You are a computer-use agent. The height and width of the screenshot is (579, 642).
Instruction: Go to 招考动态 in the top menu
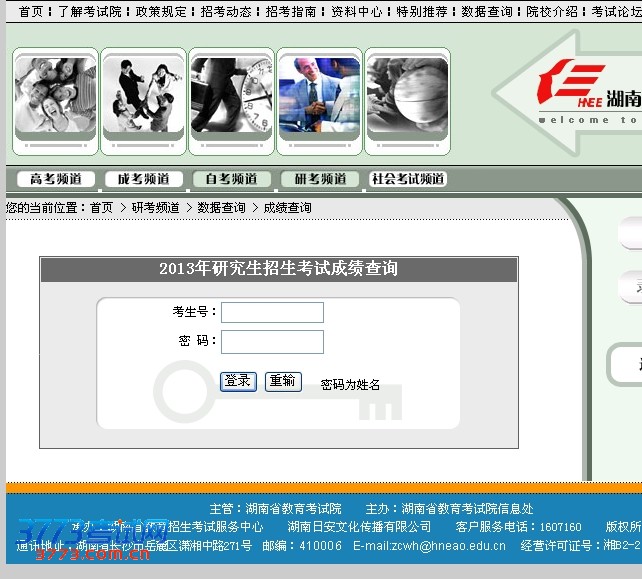(225, 12)
